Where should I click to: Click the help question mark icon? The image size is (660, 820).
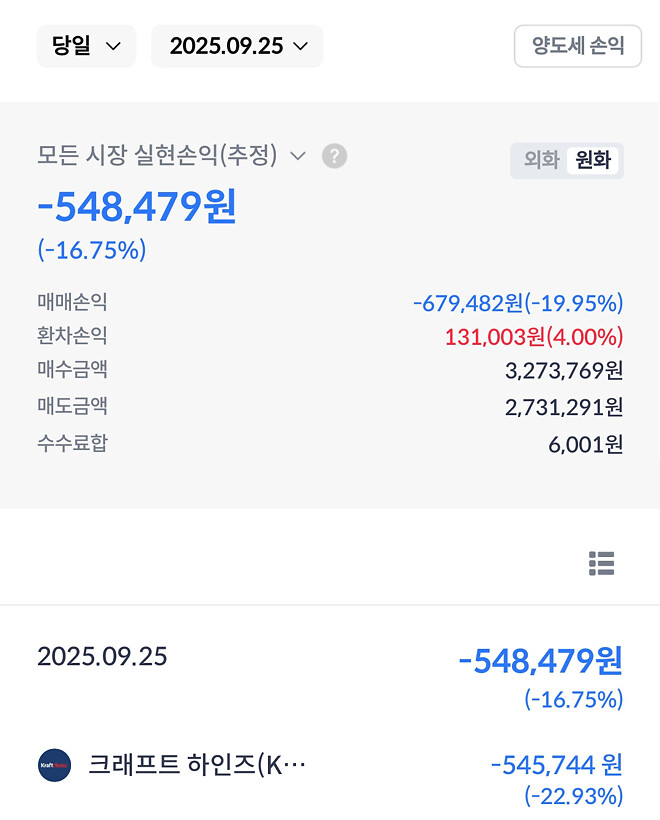(334, 156)
